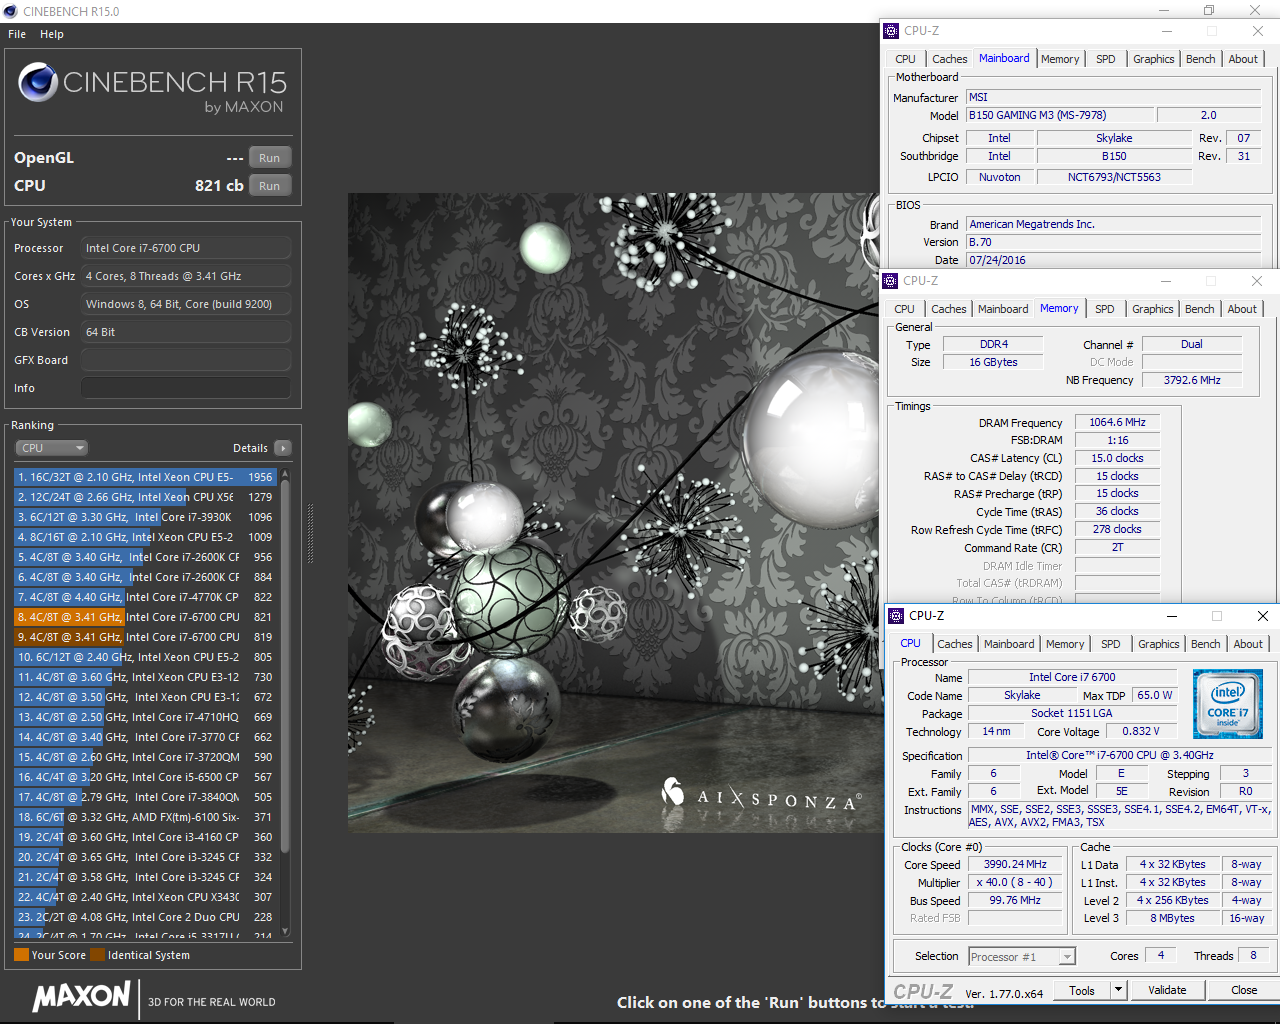Click the DRAM Frequency 1064.6 MHz value
This screenshot has width=1280, height=1024.
[x=1117, y=422]
